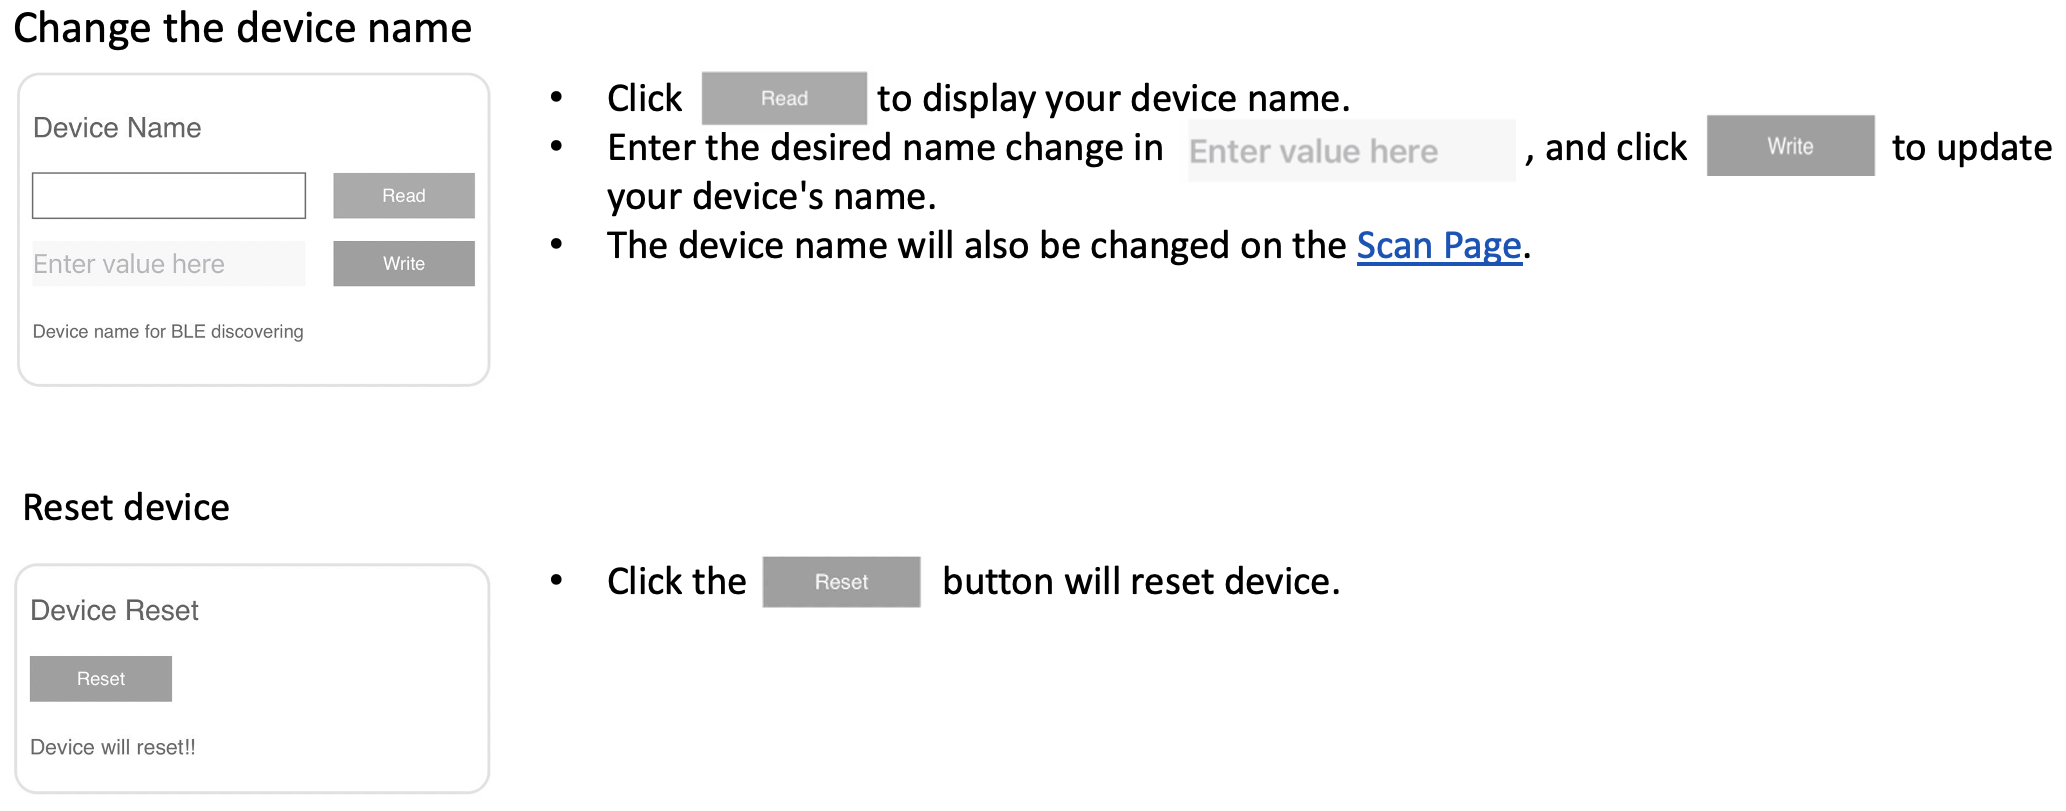Click the inline Write button in the instructions
The height and width of the screenshot is (811, 2066).
(x=1790, y=146)
